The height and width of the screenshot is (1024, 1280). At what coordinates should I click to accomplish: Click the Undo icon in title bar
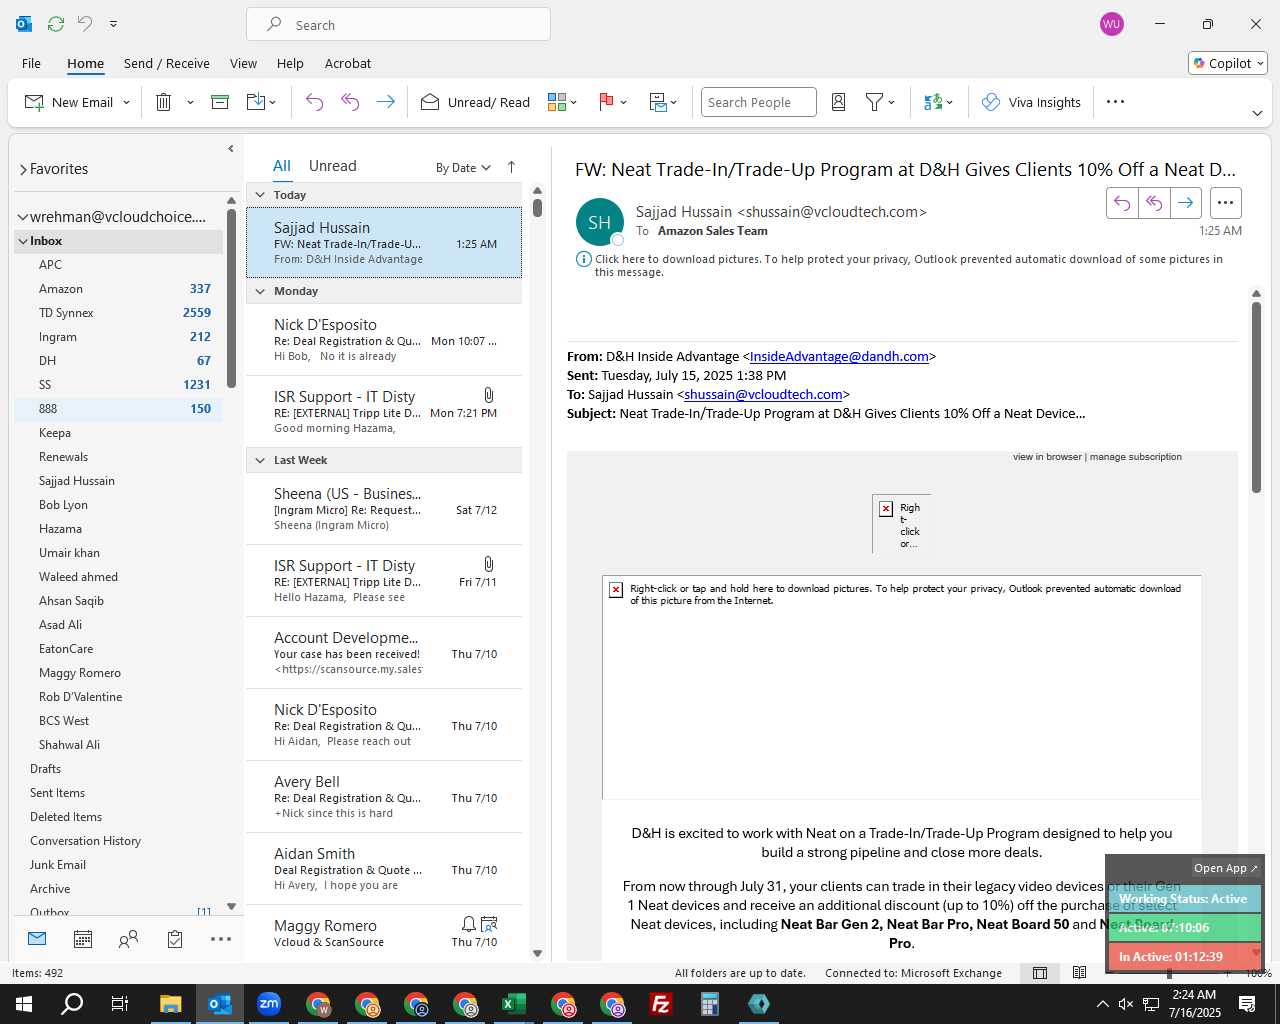tap(85, 24)
